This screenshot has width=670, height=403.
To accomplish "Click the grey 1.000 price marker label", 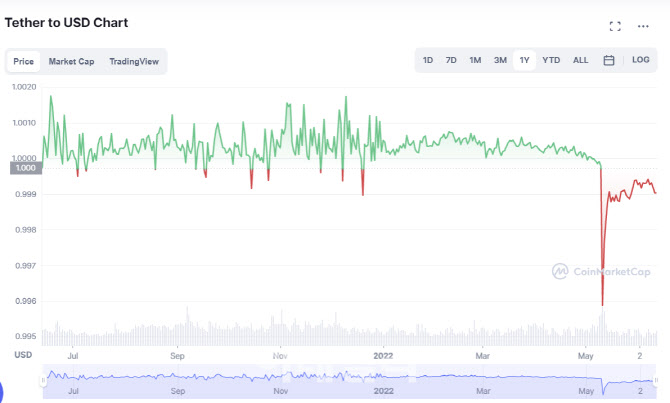I will pos(26,168).
